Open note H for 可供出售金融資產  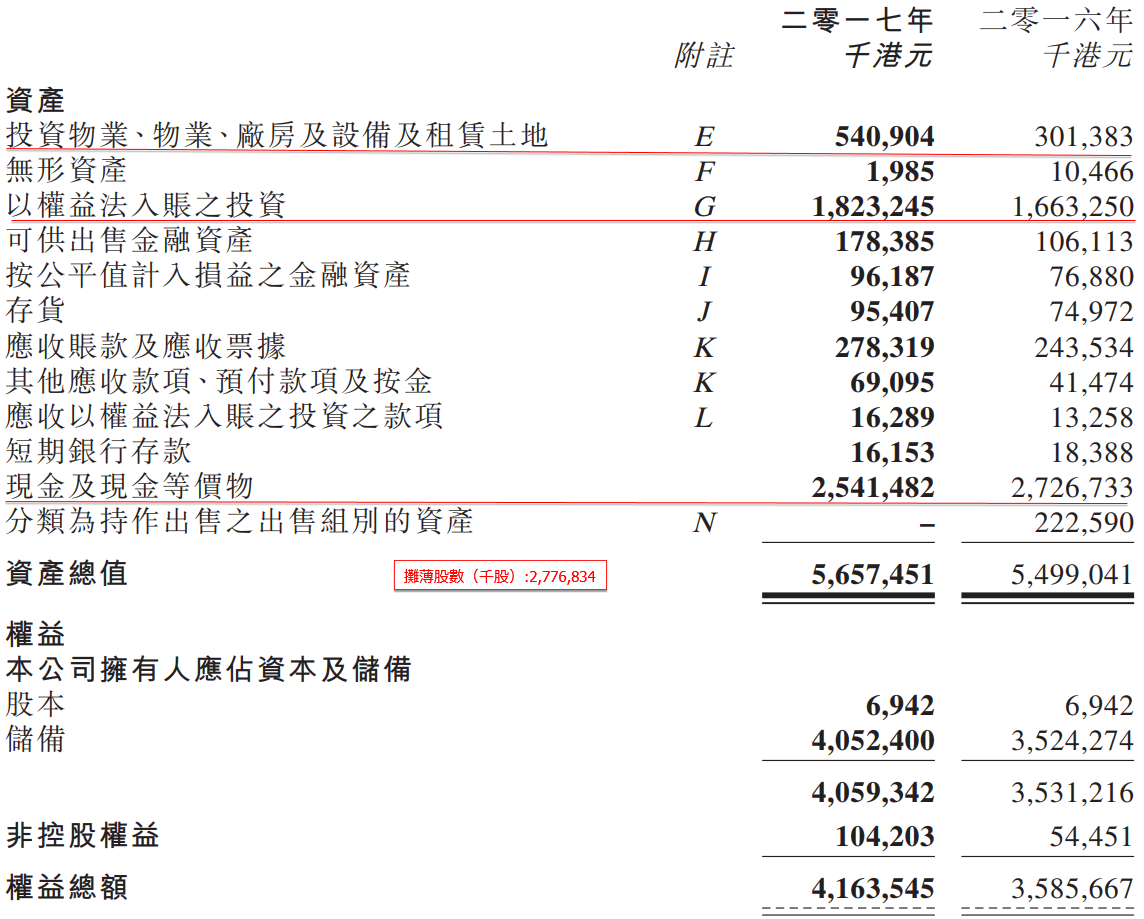[705, 242]
